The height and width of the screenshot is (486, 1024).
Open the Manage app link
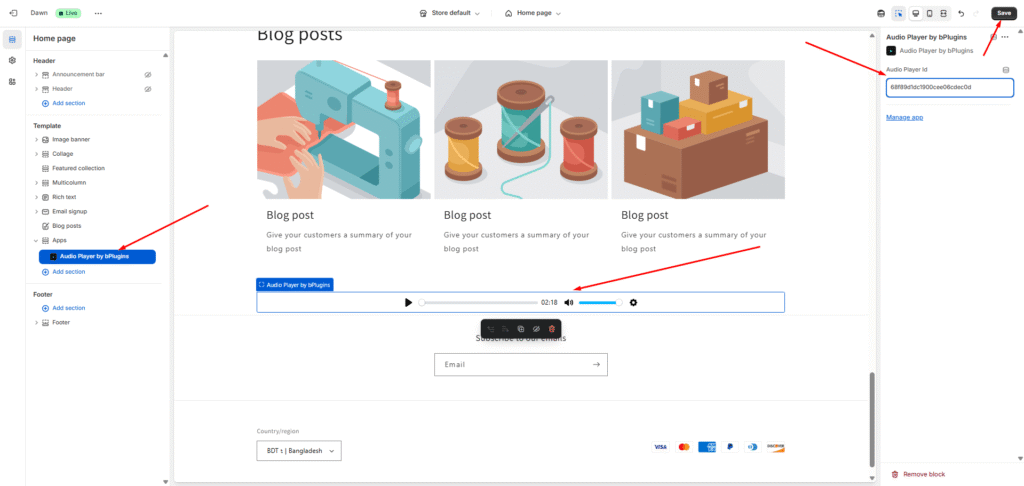coord(904,117)
